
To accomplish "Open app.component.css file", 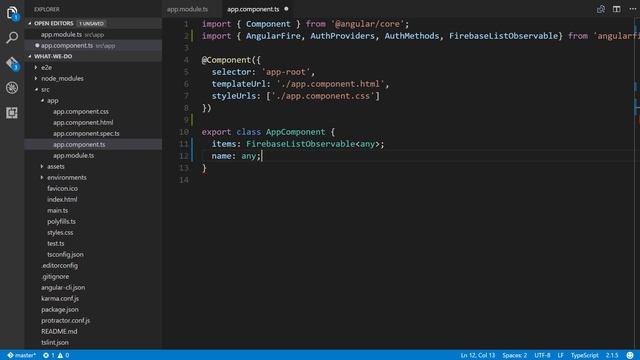I will 81,111.
